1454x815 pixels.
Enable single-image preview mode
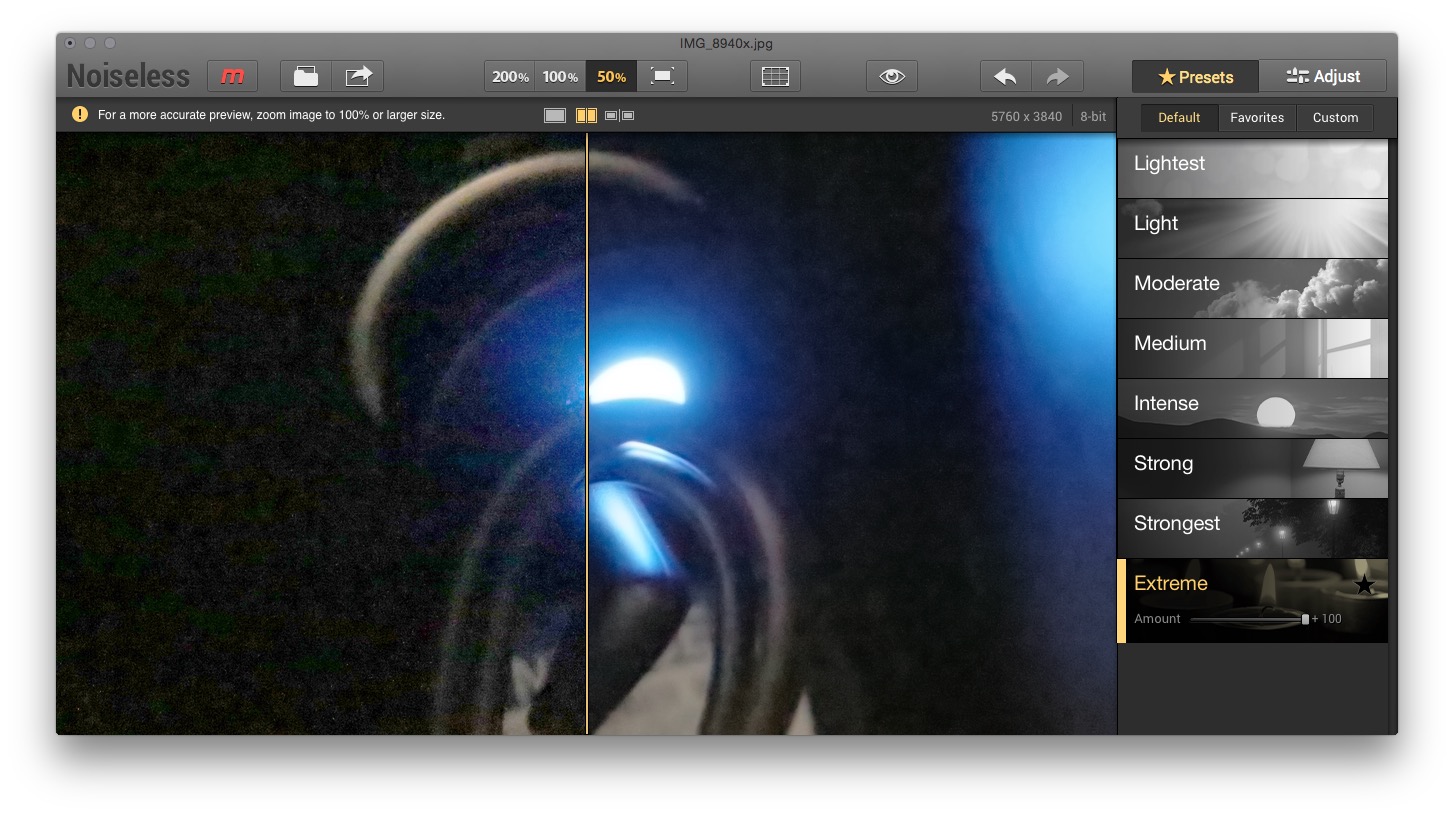[x=554, y=115]
